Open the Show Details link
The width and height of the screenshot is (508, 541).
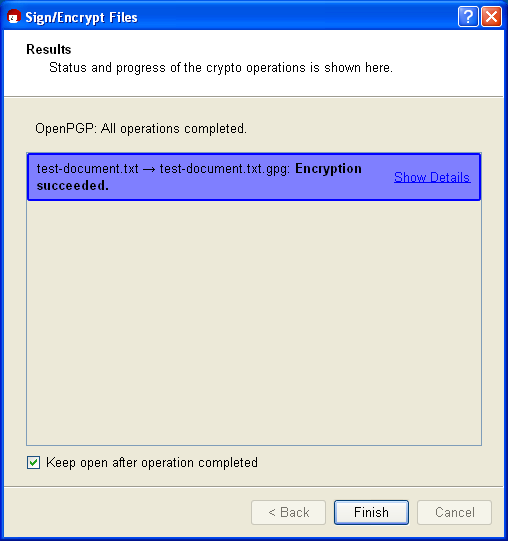(x=432, y=177)
